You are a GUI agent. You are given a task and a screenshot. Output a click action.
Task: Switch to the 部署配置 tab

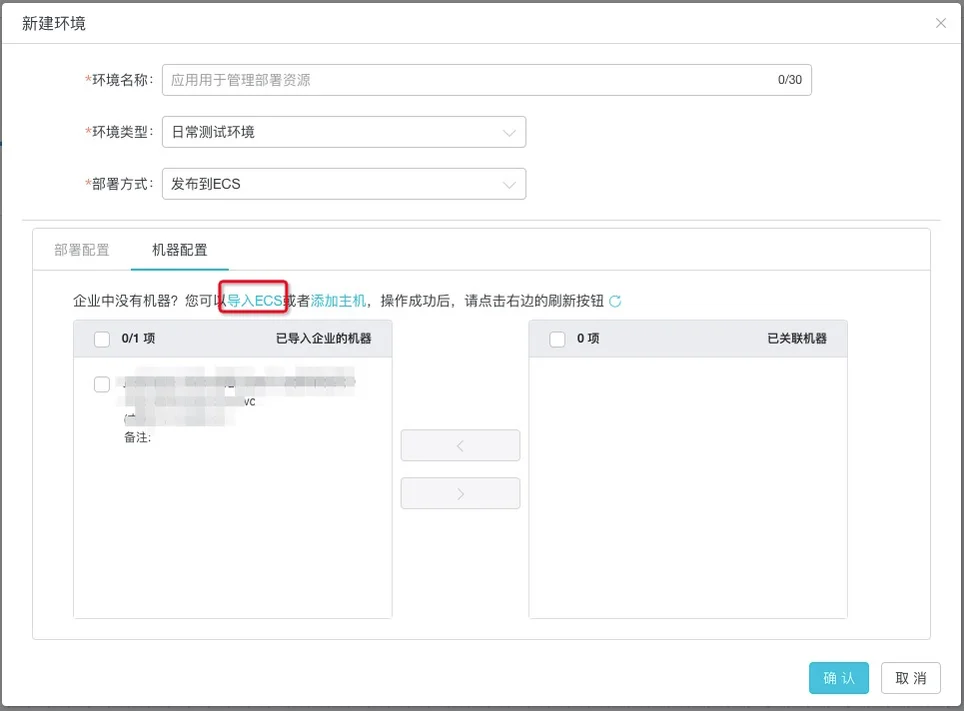tap(82, 250)
